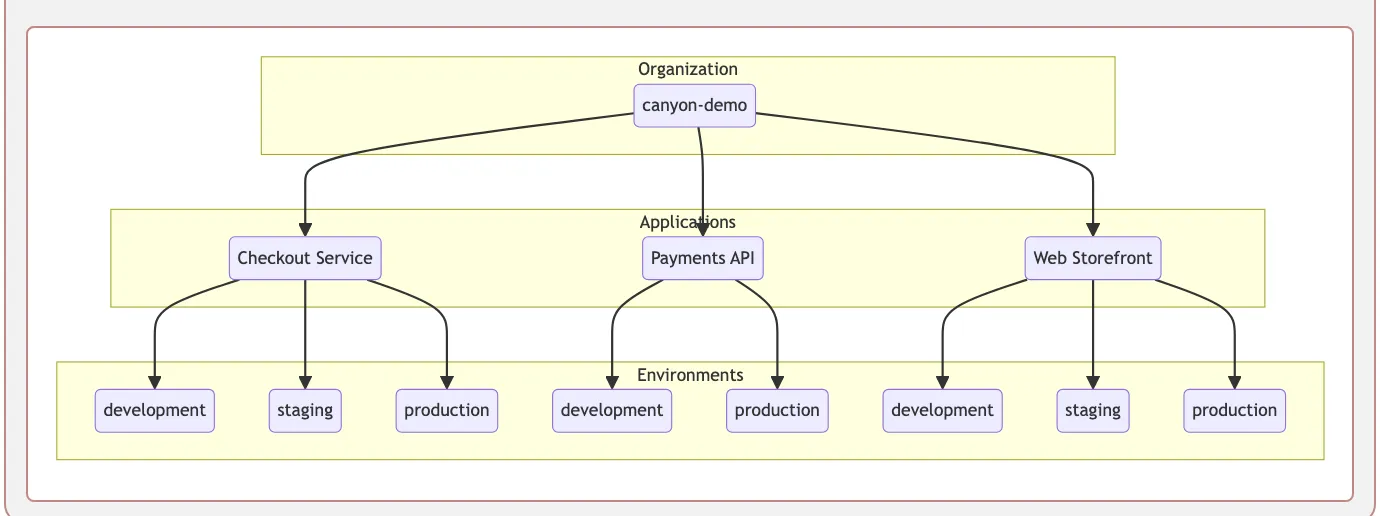Click the Applications group label

tap(688, 222)
